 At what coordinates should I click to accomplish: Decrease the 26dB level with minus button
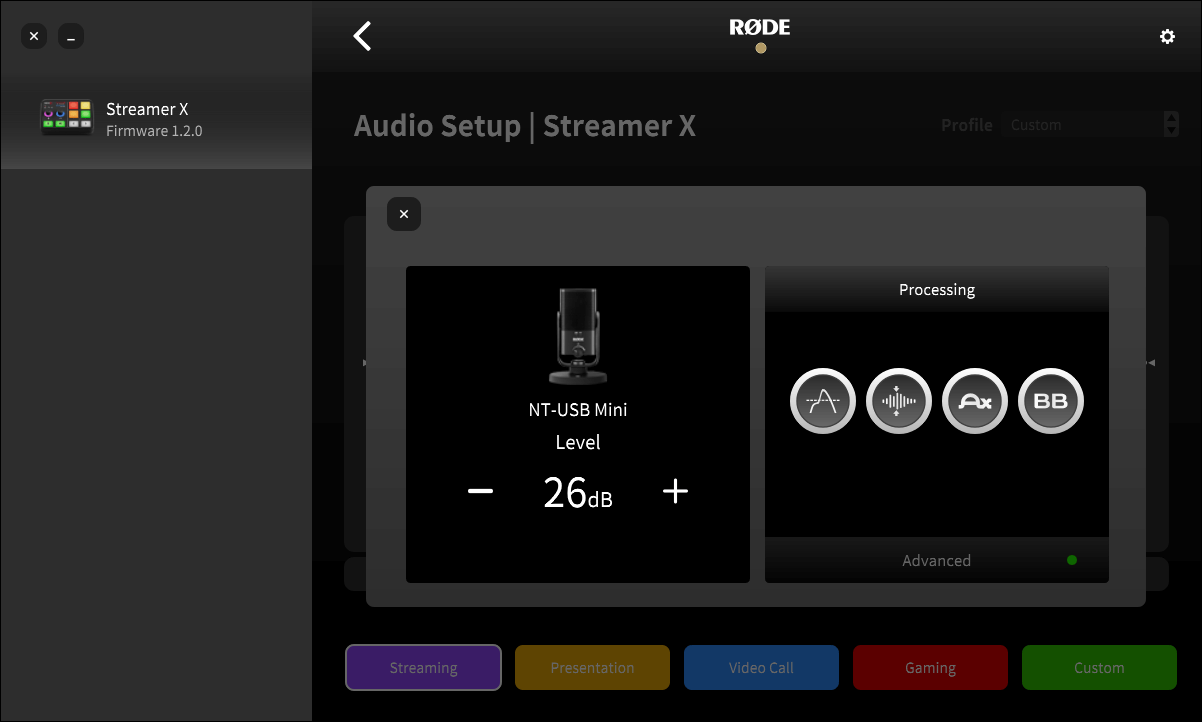coord(480,491)
